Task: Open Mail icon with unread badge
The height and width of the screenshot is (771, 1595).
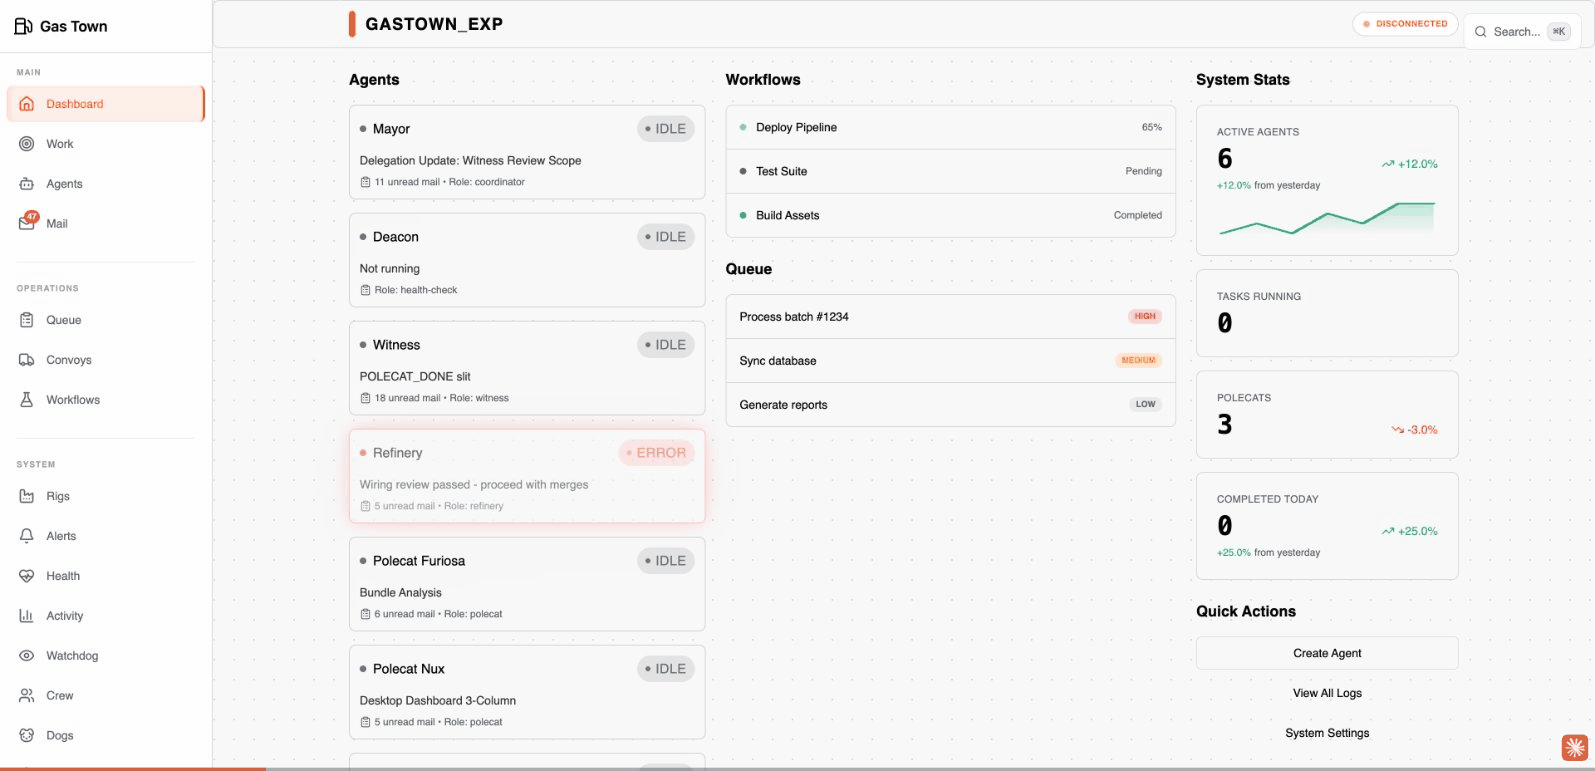Action: tap(27, 223)
